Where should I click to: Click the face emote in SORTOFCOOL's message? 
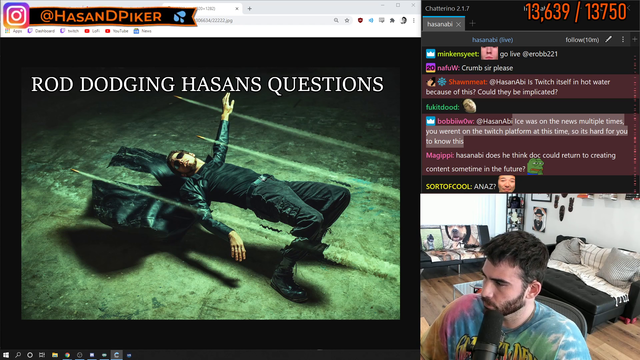pyautogui.click(x=507, y=184)
